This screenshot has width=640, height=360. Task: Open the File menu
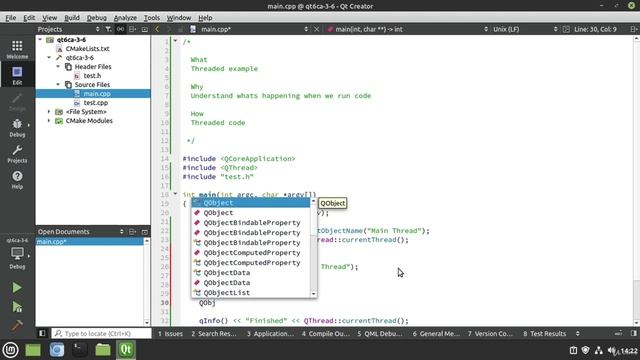pos(11,18)
